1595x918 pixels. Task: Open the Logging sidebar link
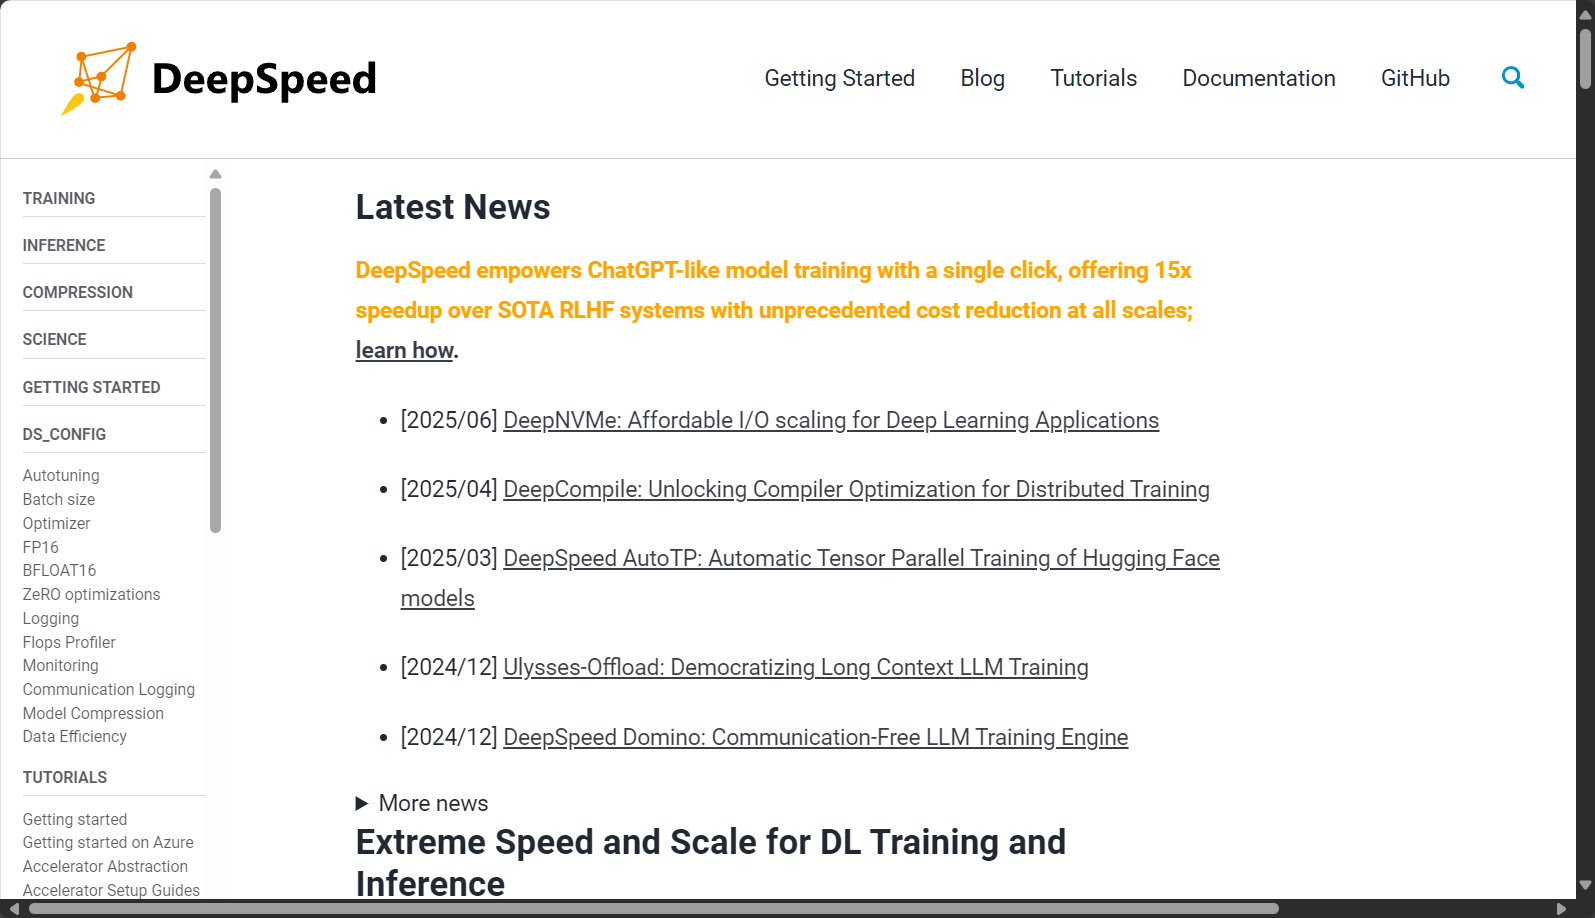click(x=51, y=618)
